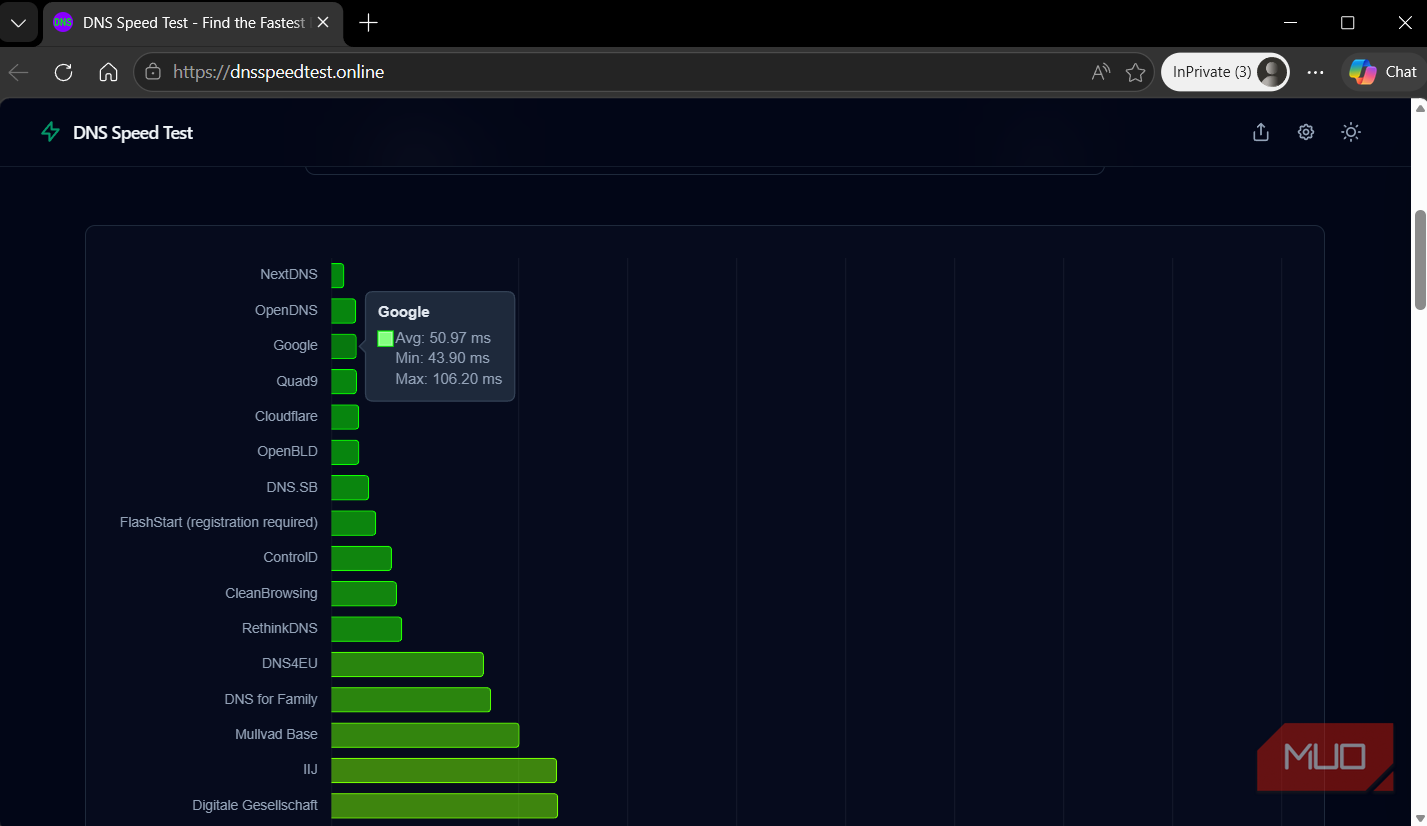Select the DNS Speed Test browser tab
Screen dimensions: 1427x826
[x=192, y=23]
